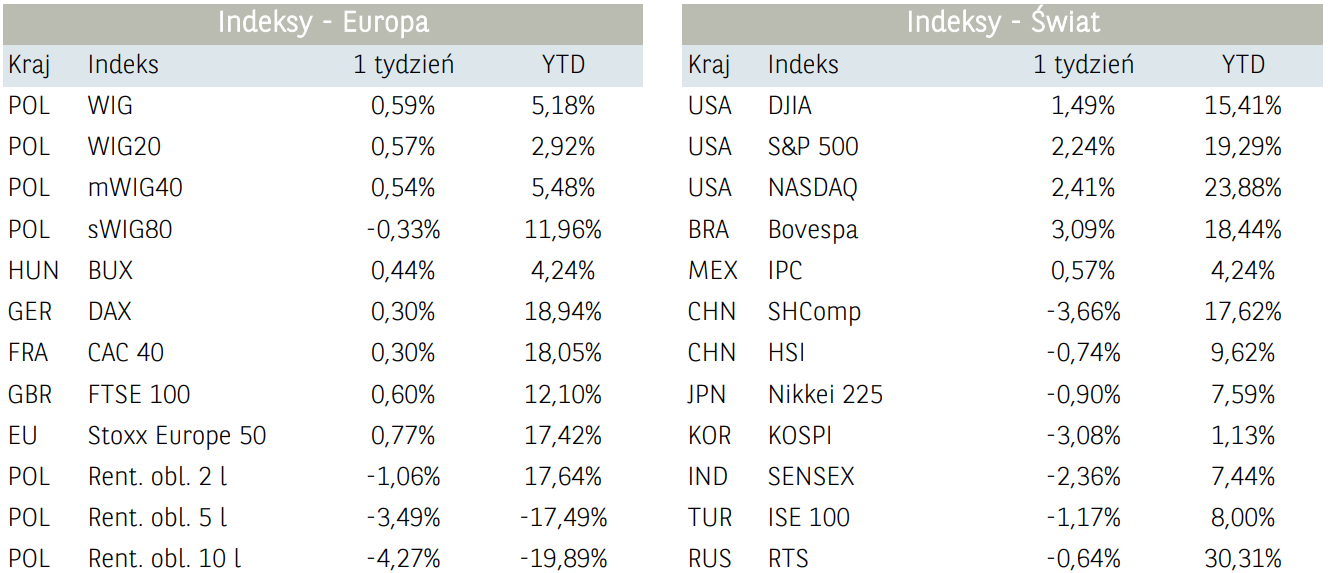
Task: Click the YTD column header in Europa table
Action: pos(563,65)
